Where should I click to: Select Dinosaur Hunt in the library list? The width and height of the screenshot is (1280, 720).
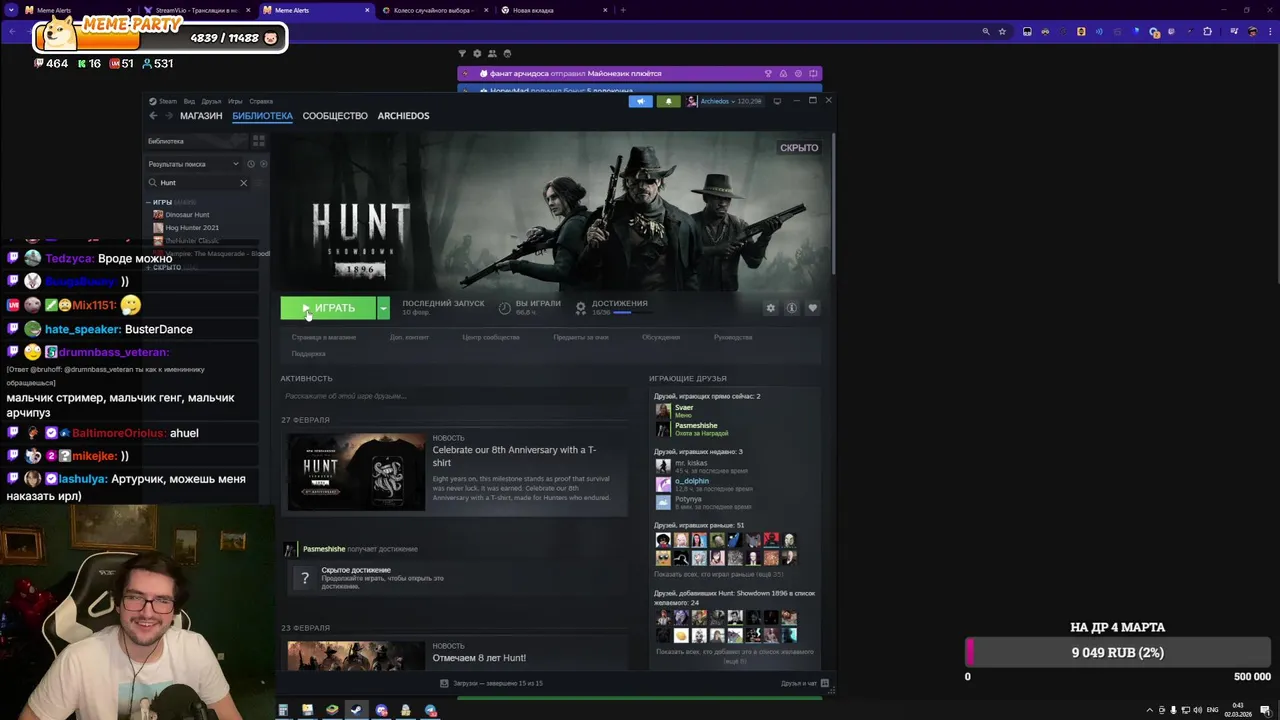187,215
